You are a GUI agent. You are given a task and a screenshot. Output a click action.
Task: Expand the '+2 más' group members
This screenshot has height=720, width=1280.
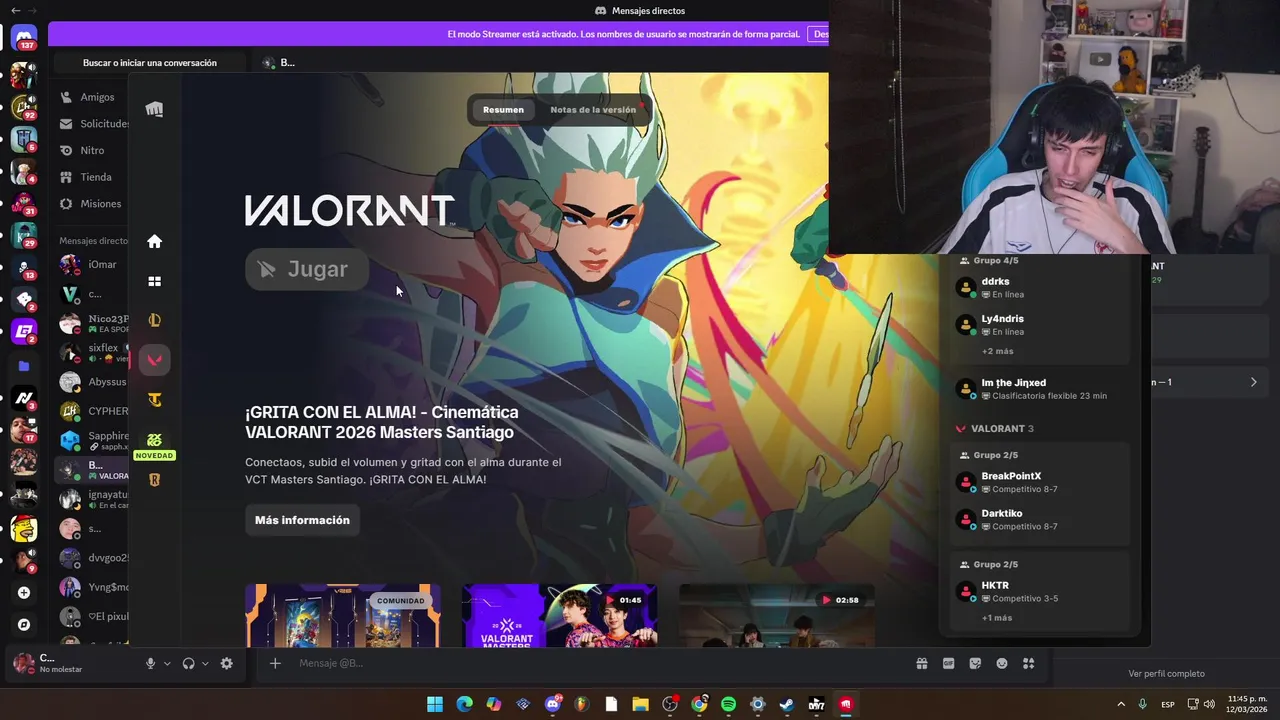point(997,351)
